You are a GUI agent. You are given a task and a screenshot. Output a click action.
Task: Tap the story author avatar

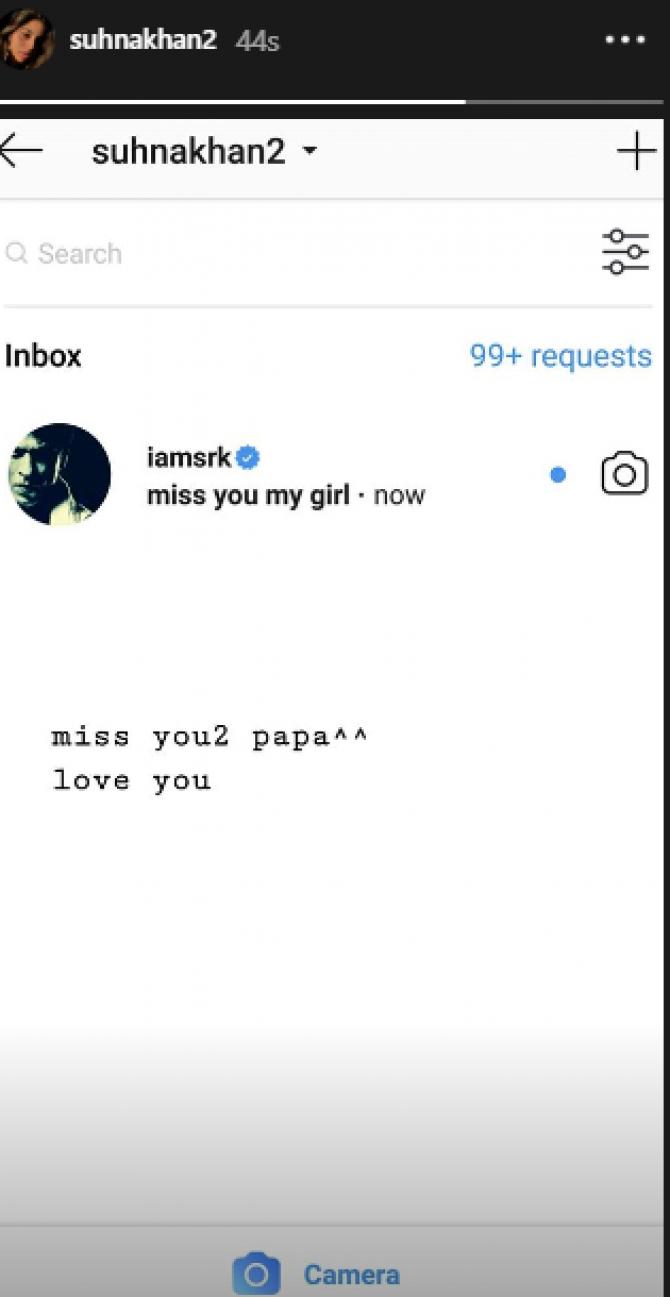24,39
